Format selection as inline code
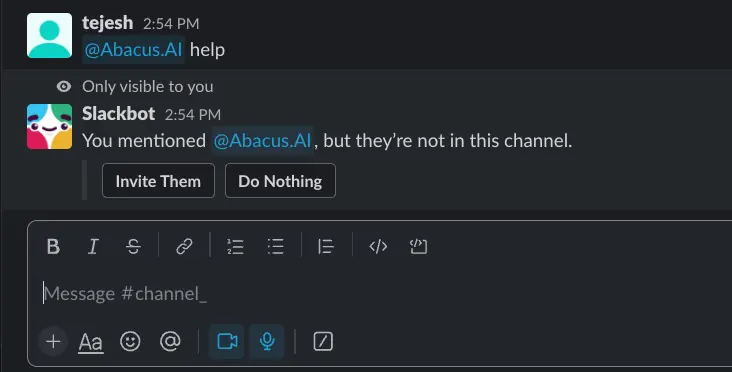The width and height of the screenshot is (732, 372). (x=378, y=246)
